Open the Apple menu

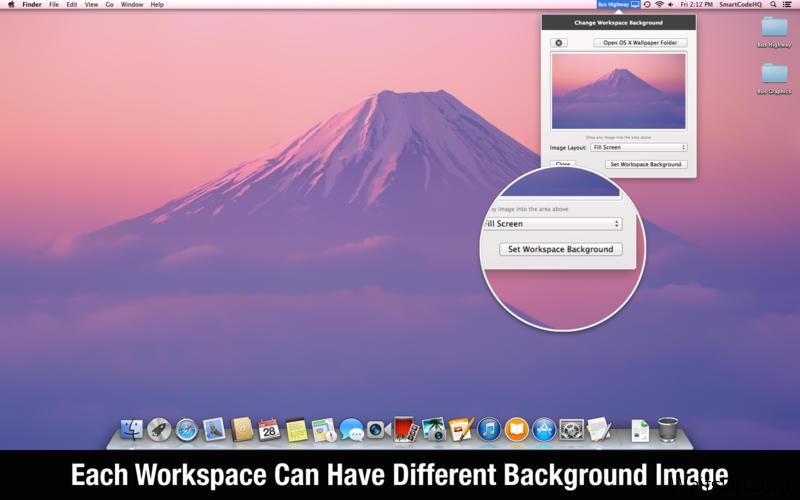coord(11,4)
